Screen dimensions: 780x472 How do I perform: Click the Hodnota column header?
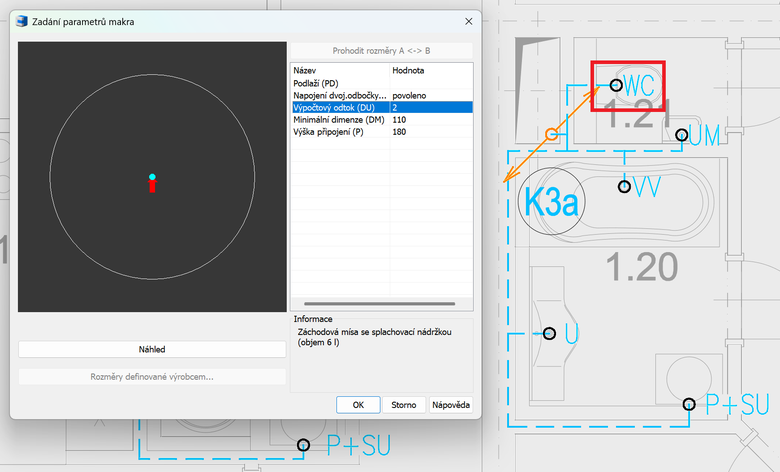click(431, 71)
